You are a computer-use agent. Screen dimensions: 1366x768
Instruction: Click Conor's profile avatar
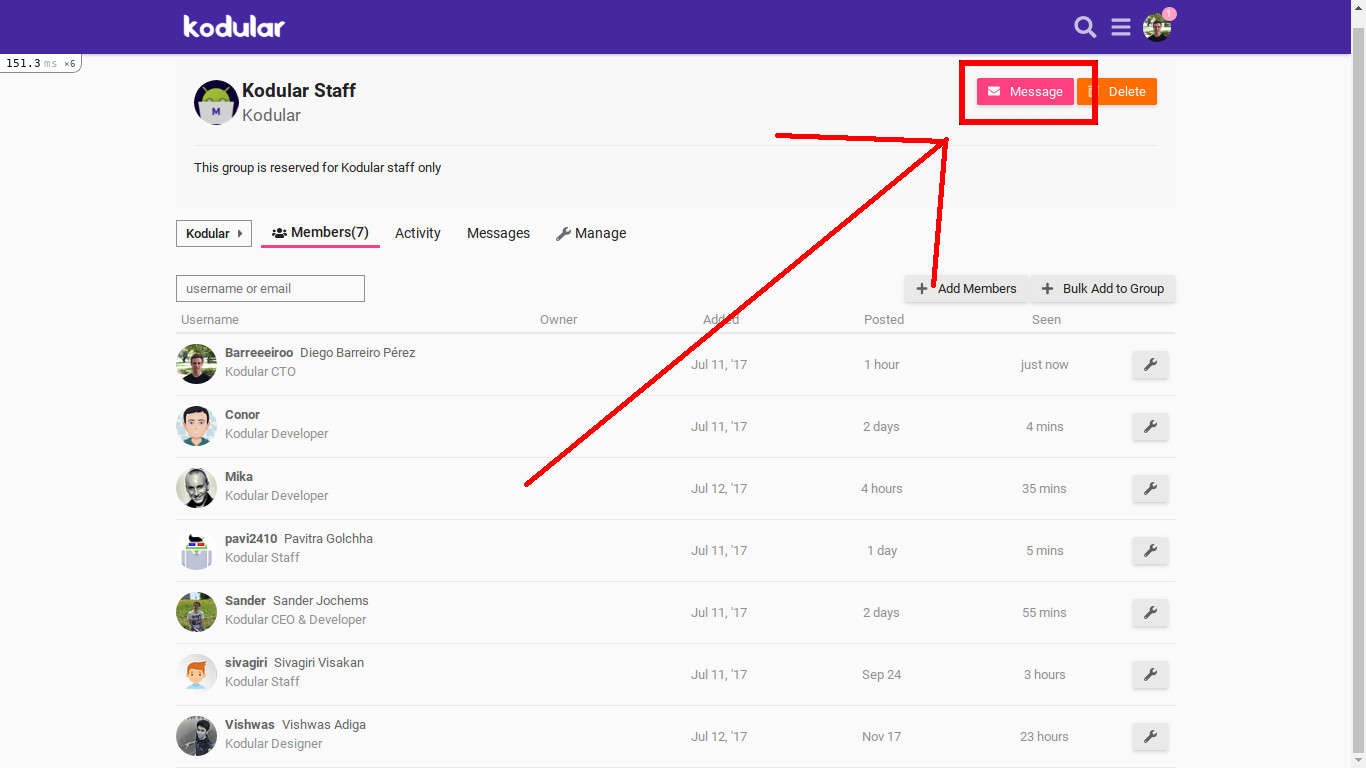(197, 426)
